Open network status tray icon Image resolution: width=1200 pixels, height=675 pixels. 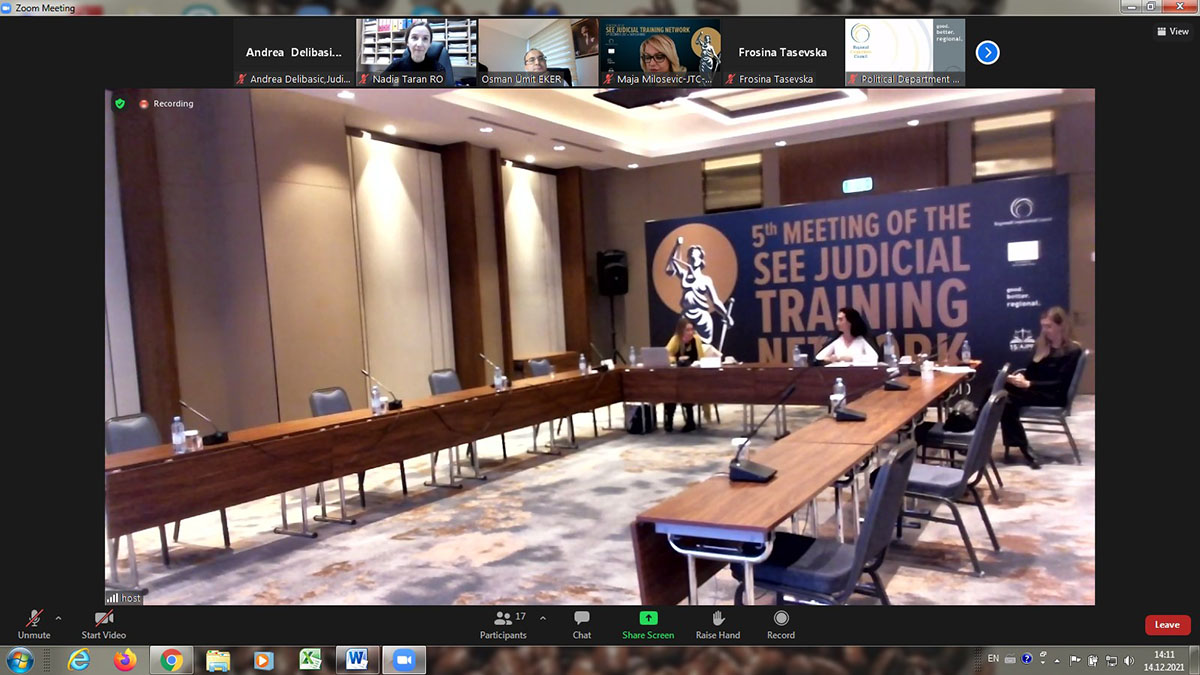point(1111,660)
